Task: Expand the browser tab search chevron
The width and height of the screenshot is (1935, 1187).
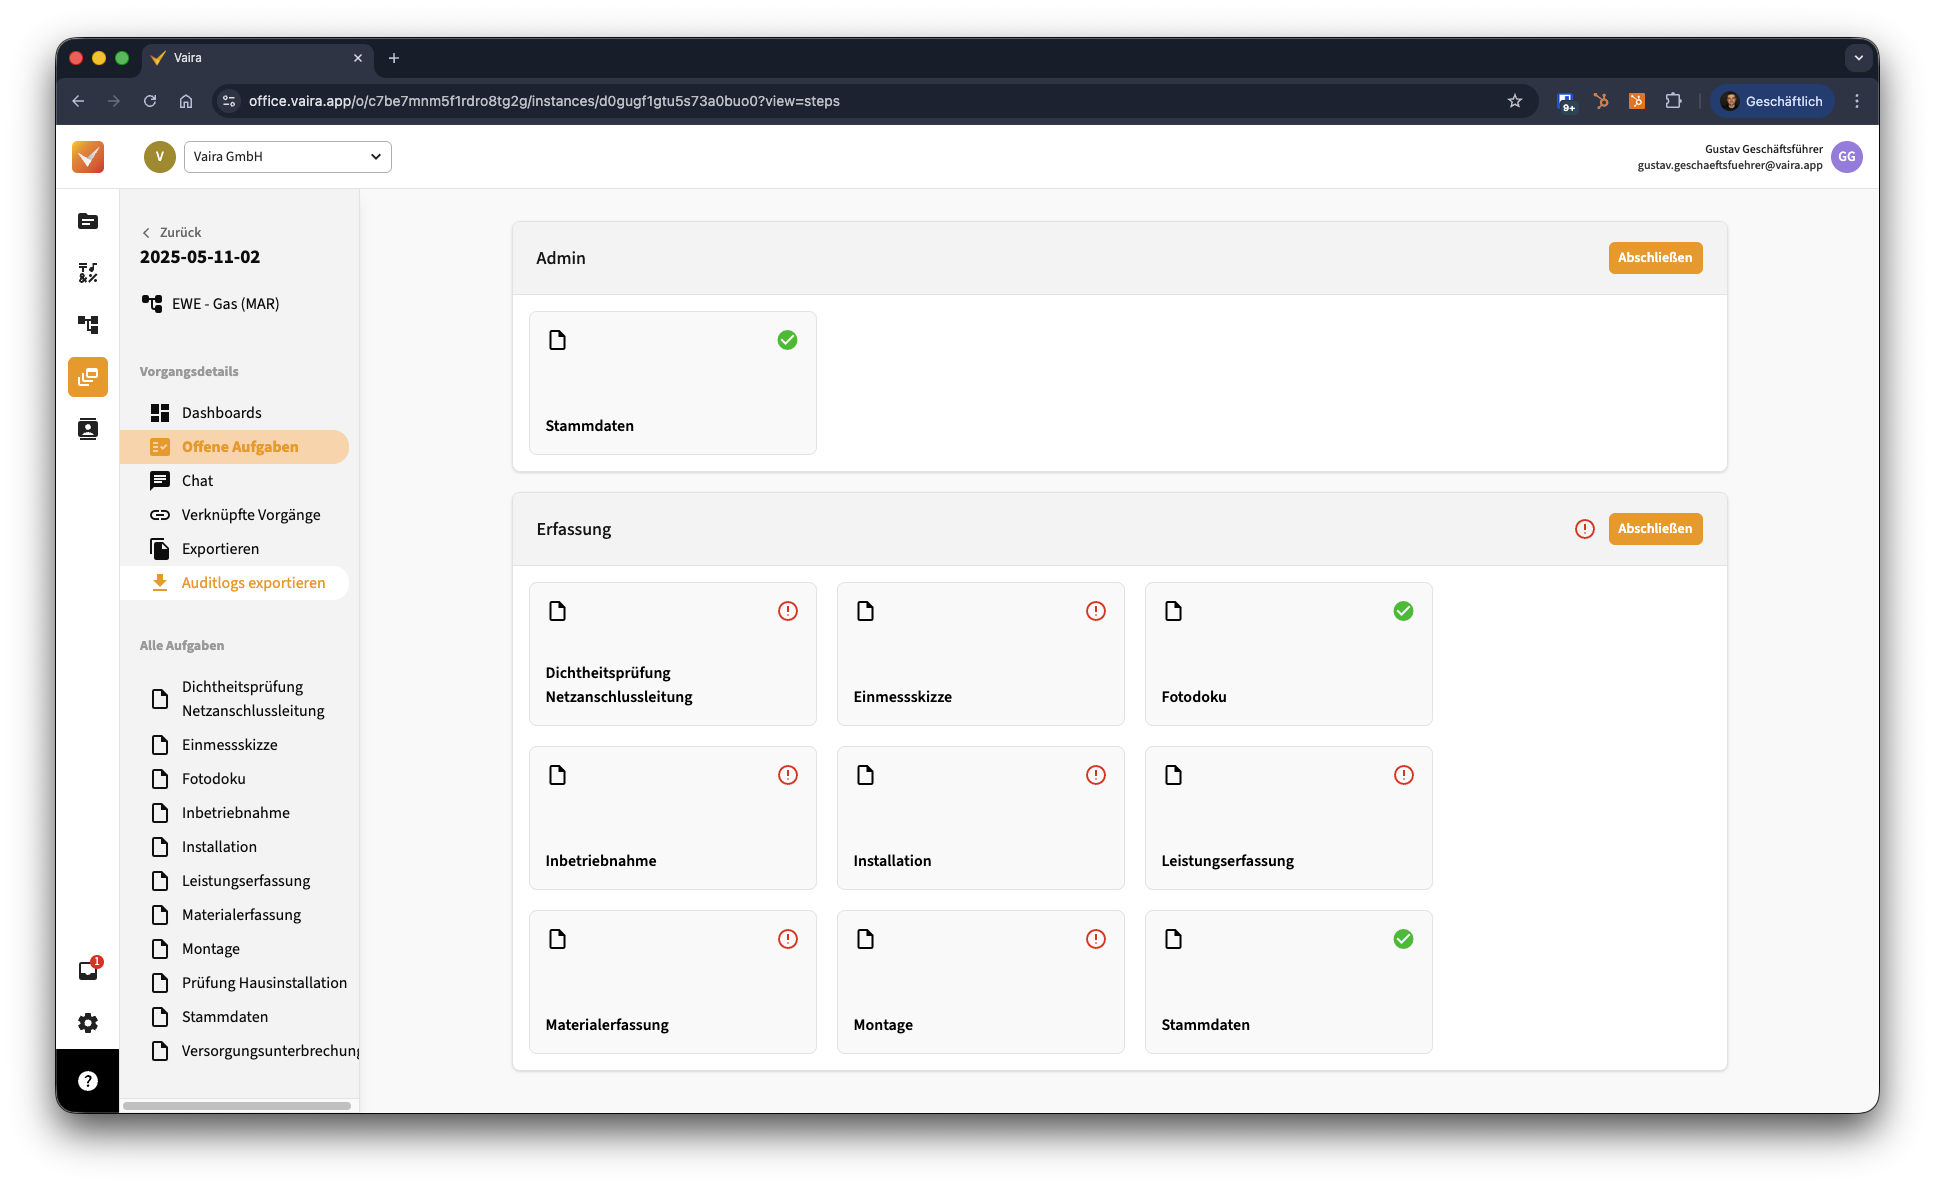Action: click(x=1858, y=58)
